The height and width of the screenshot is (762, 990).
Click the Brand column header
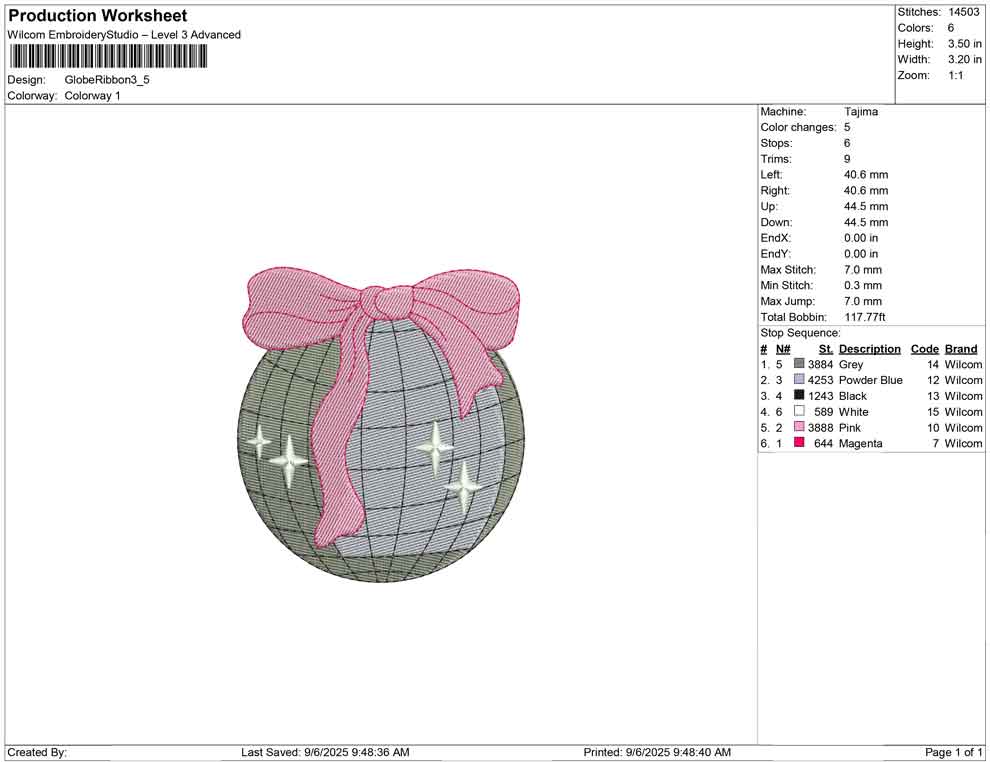click(x=961, y=349)
